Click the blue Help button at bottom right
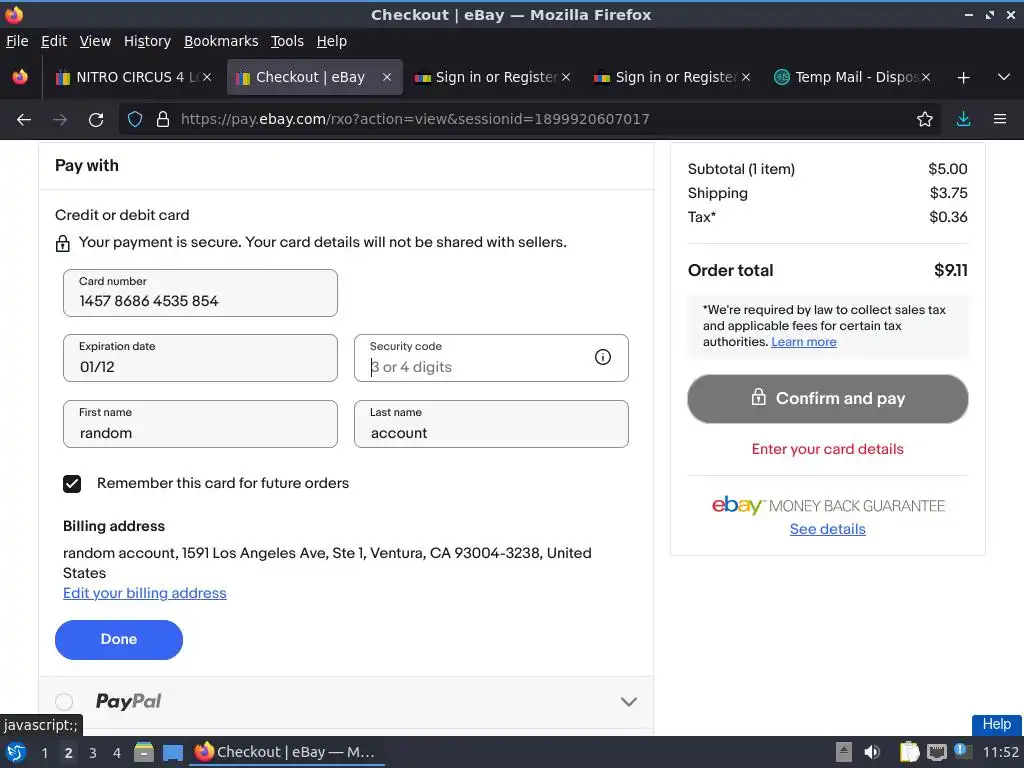The width and height of the screenshot is (1024, 768). pos(996,724)
